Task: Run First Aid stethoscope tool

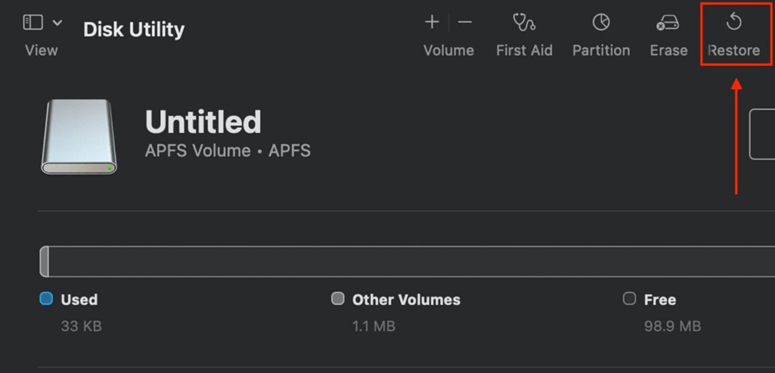Action: pos(524,22)
